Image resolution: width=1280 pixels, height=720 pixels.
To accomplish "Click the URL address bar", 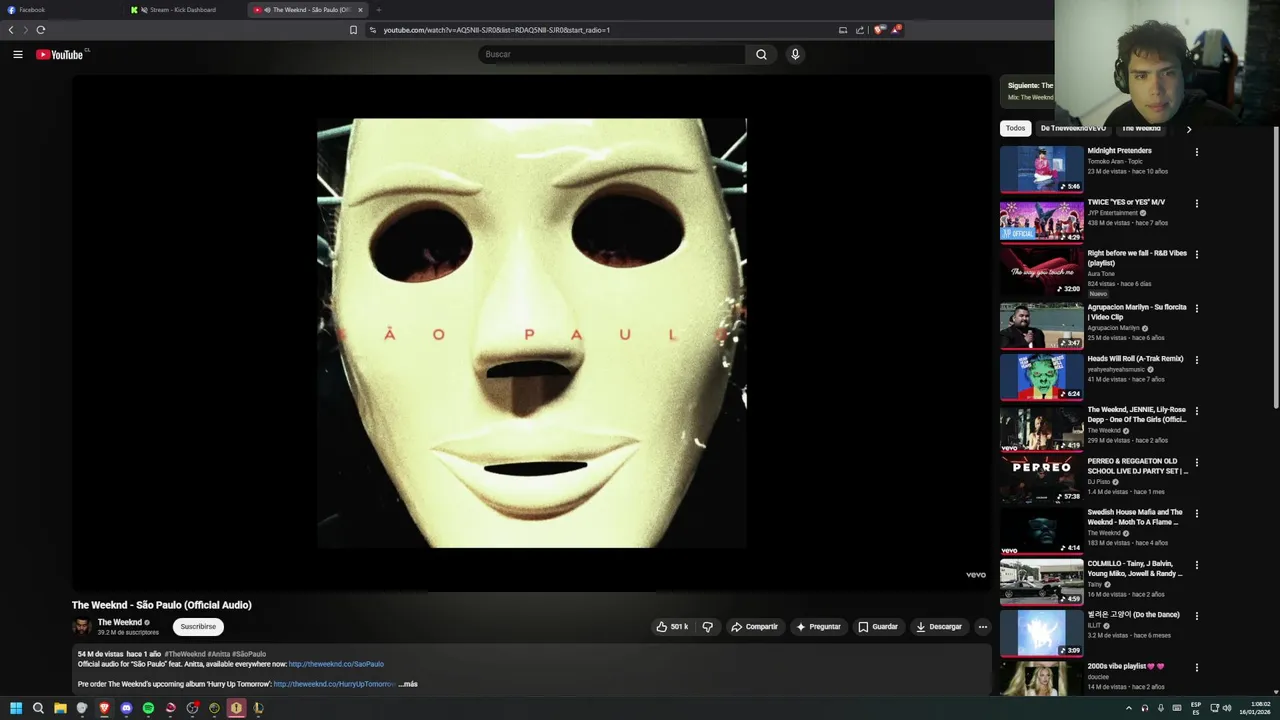I will [x=600, y=30].
